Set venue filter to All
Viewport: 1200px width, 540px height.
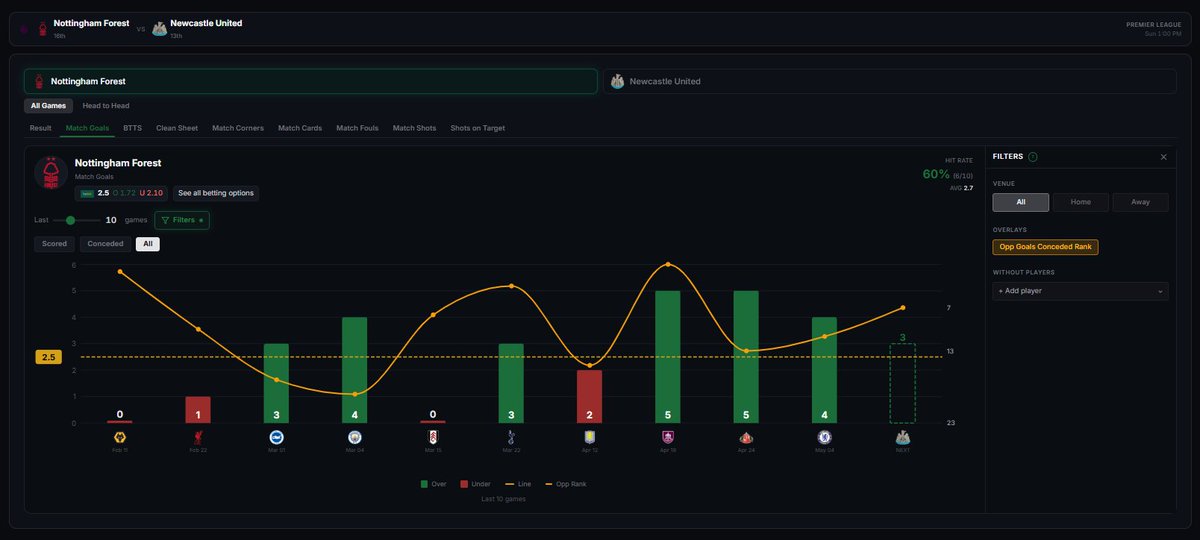click(1021, 202)
